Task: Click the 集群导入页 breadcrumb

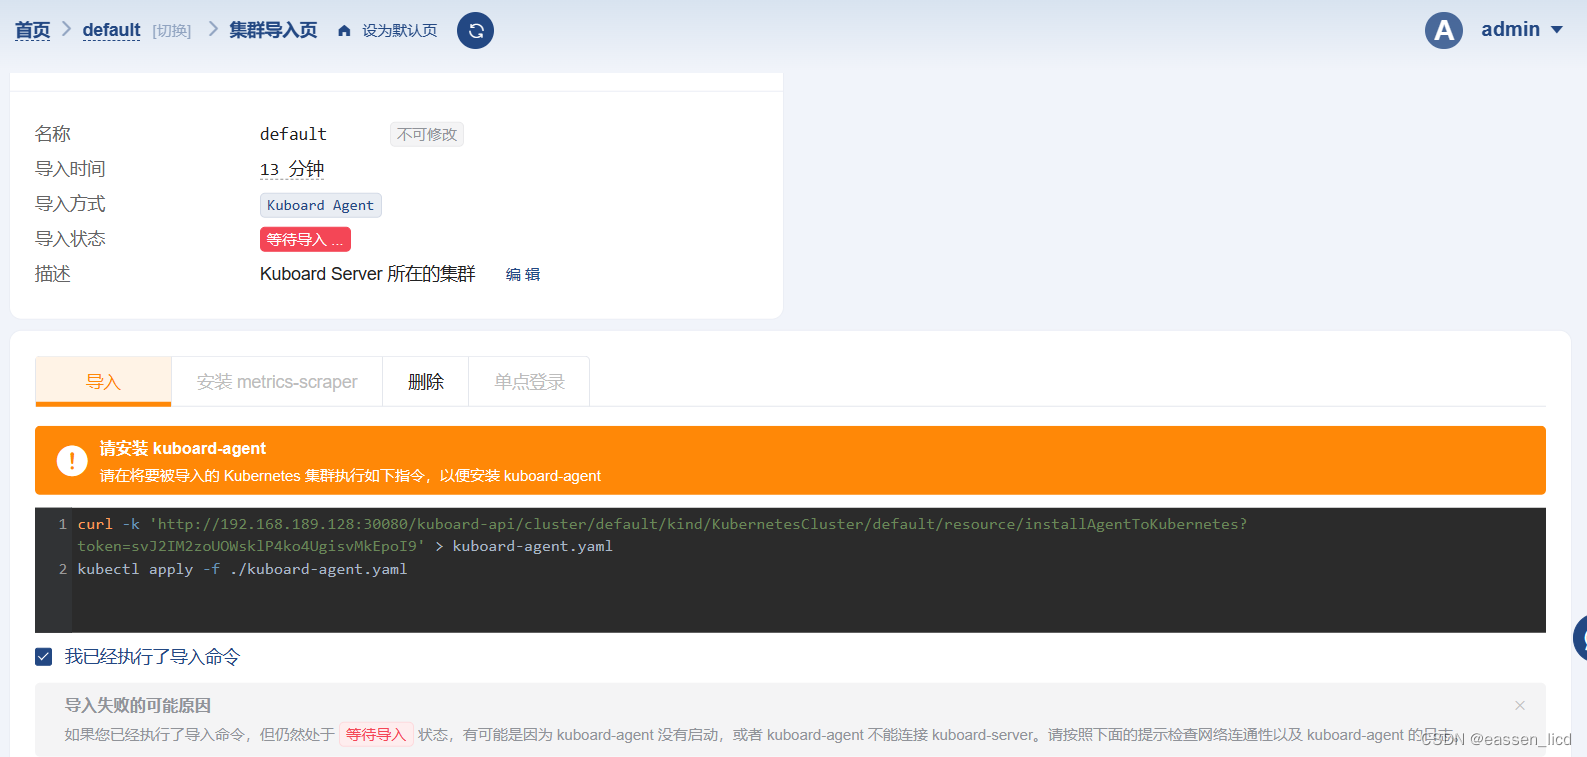Action: (x=273, y=30)
